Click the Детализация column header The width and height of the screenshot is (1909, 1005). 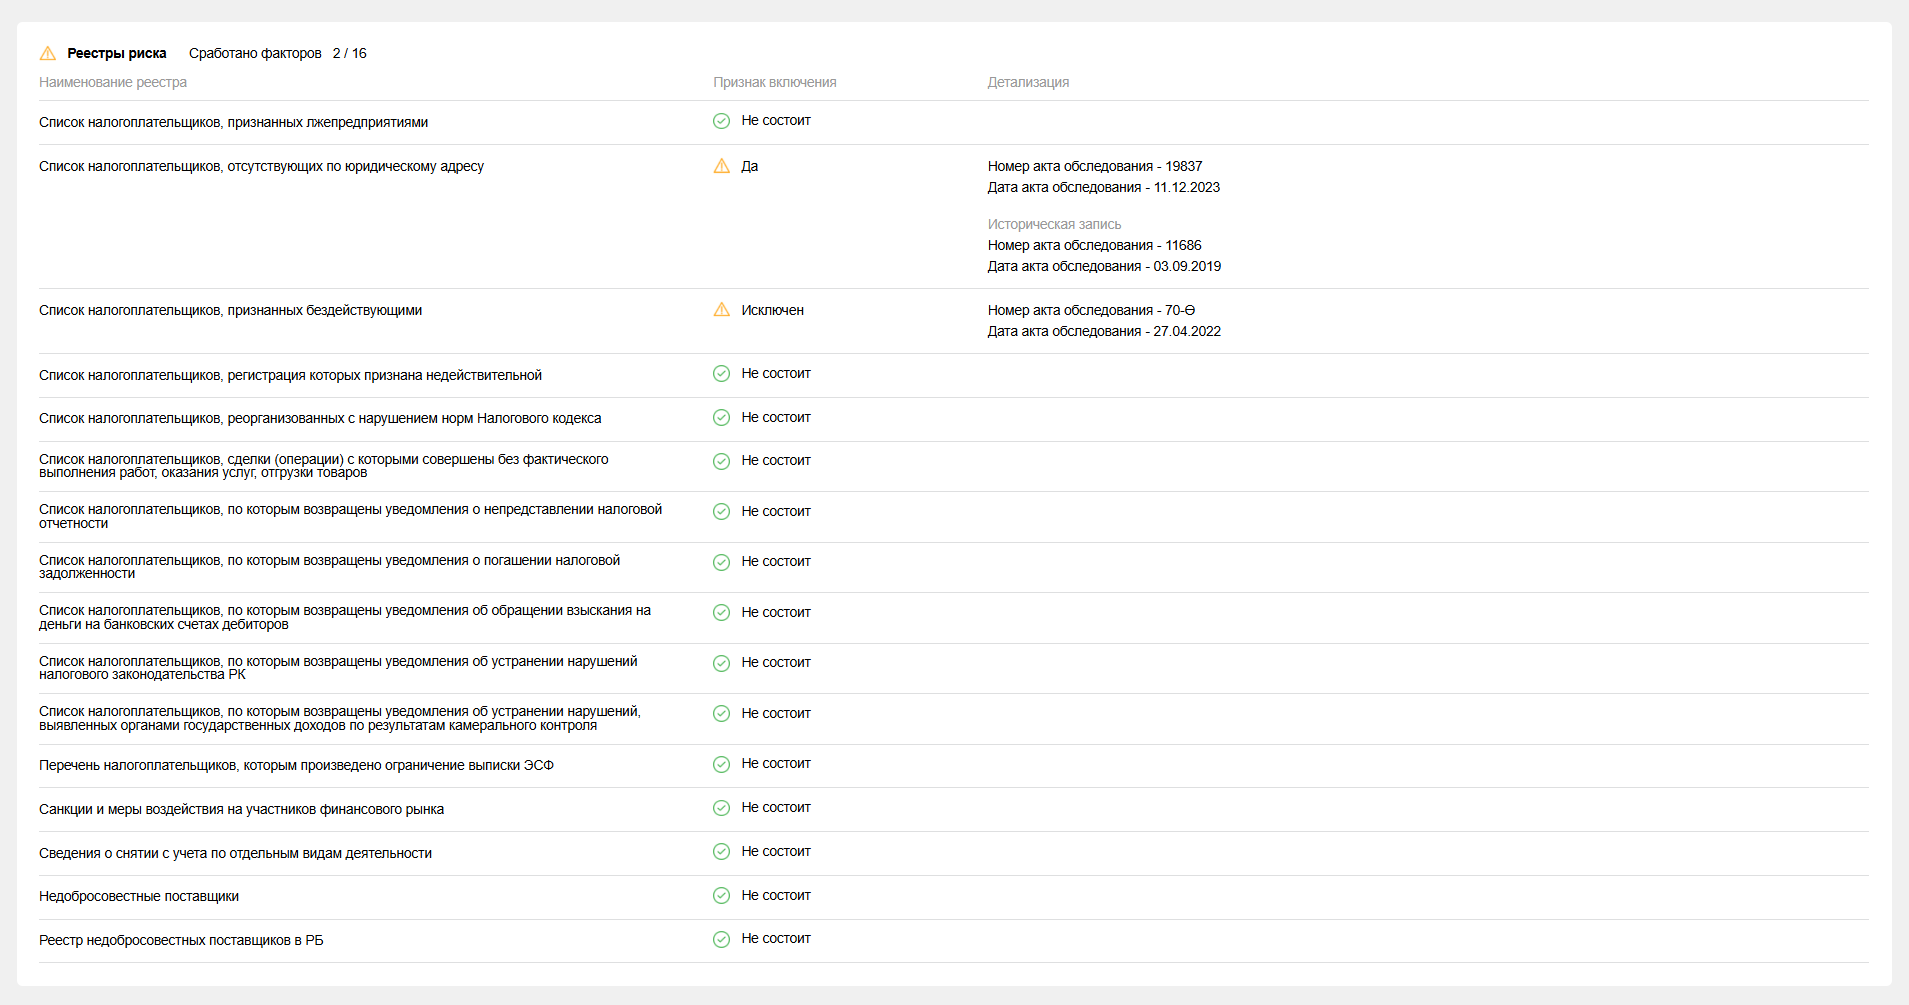pyautogui.click(x=1028, y=82)
